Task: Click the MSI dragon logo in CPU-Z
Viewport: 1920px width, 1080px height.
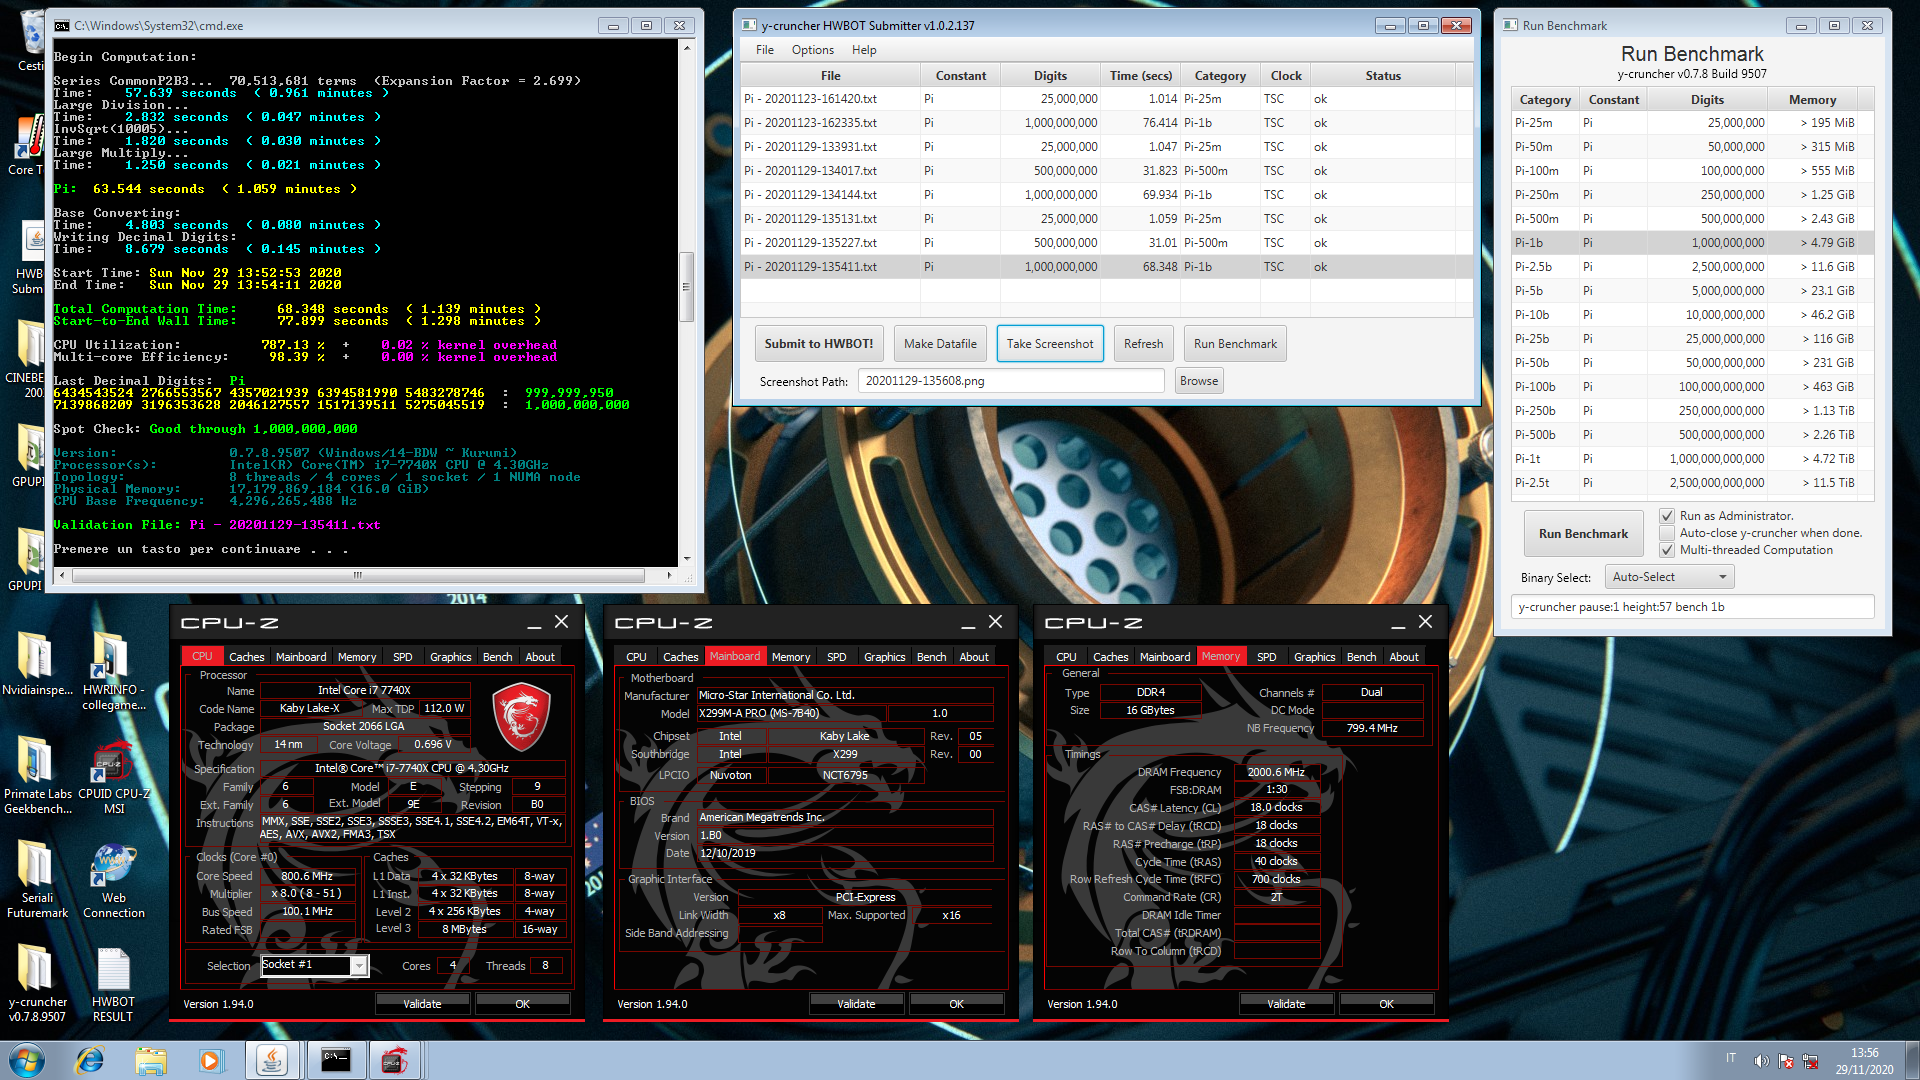Action: tap(521, 716)
